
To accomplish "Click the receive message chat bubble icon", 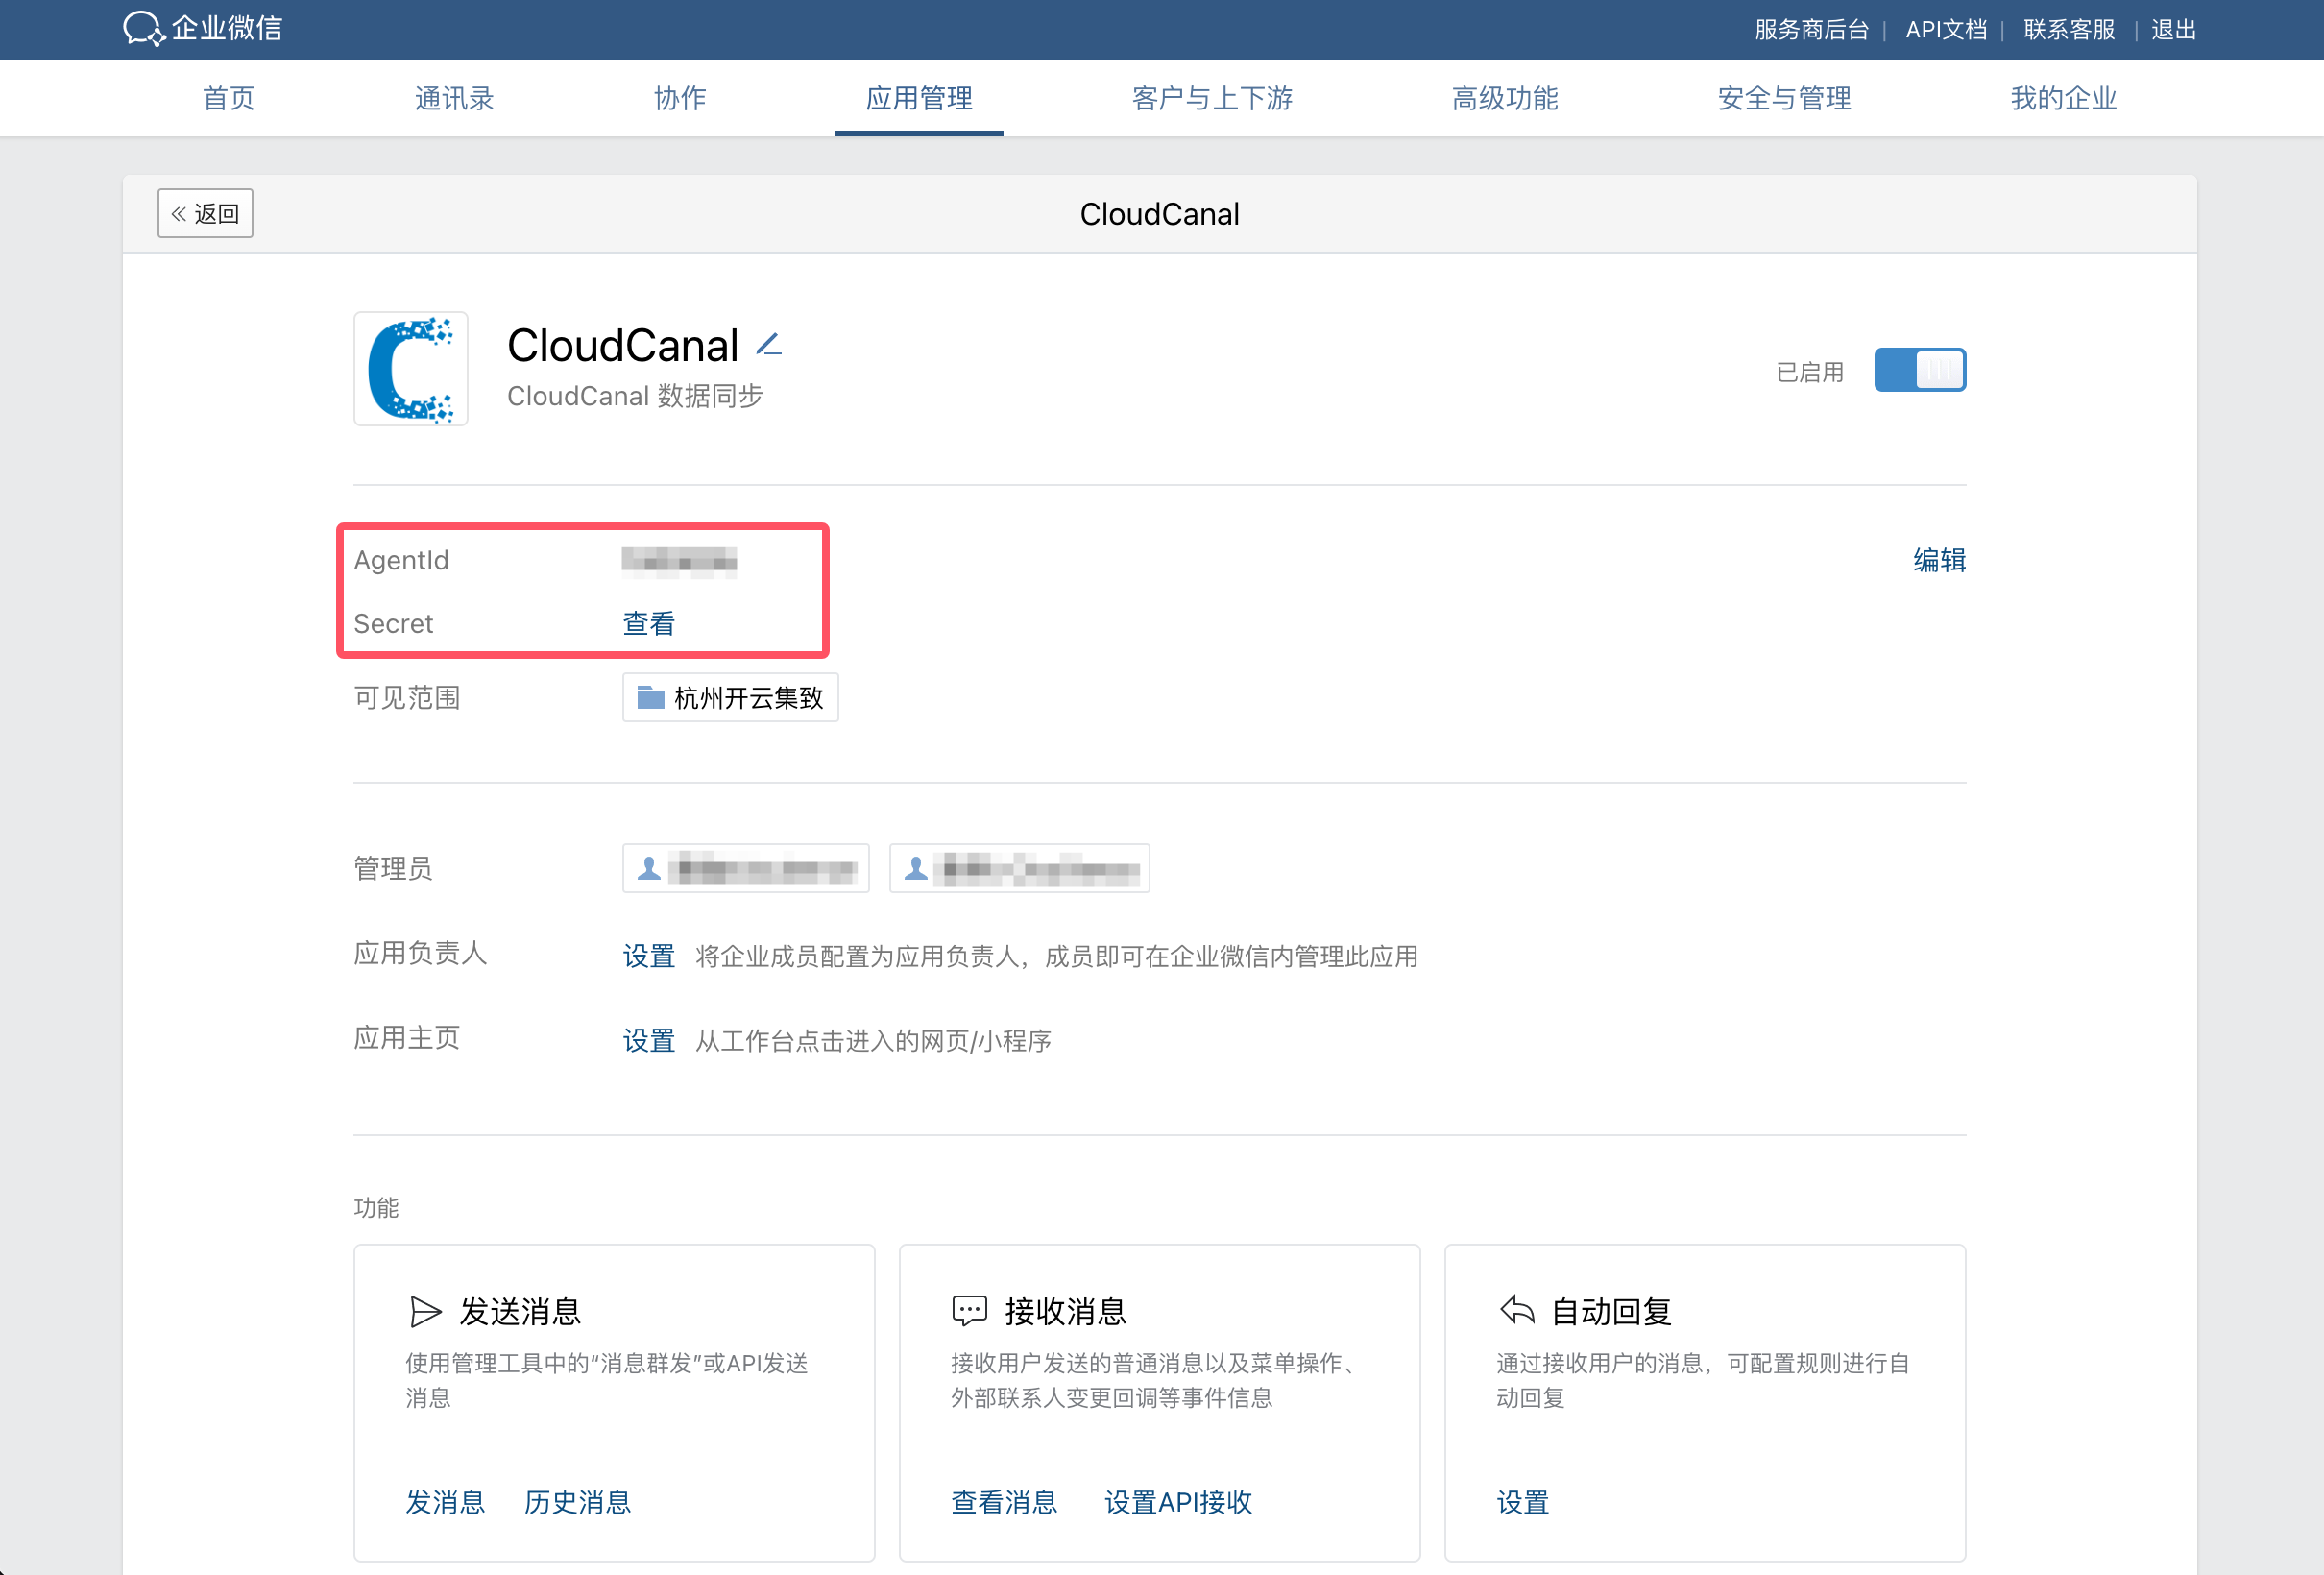I will pyautogui.click(x=968, y=1311).
